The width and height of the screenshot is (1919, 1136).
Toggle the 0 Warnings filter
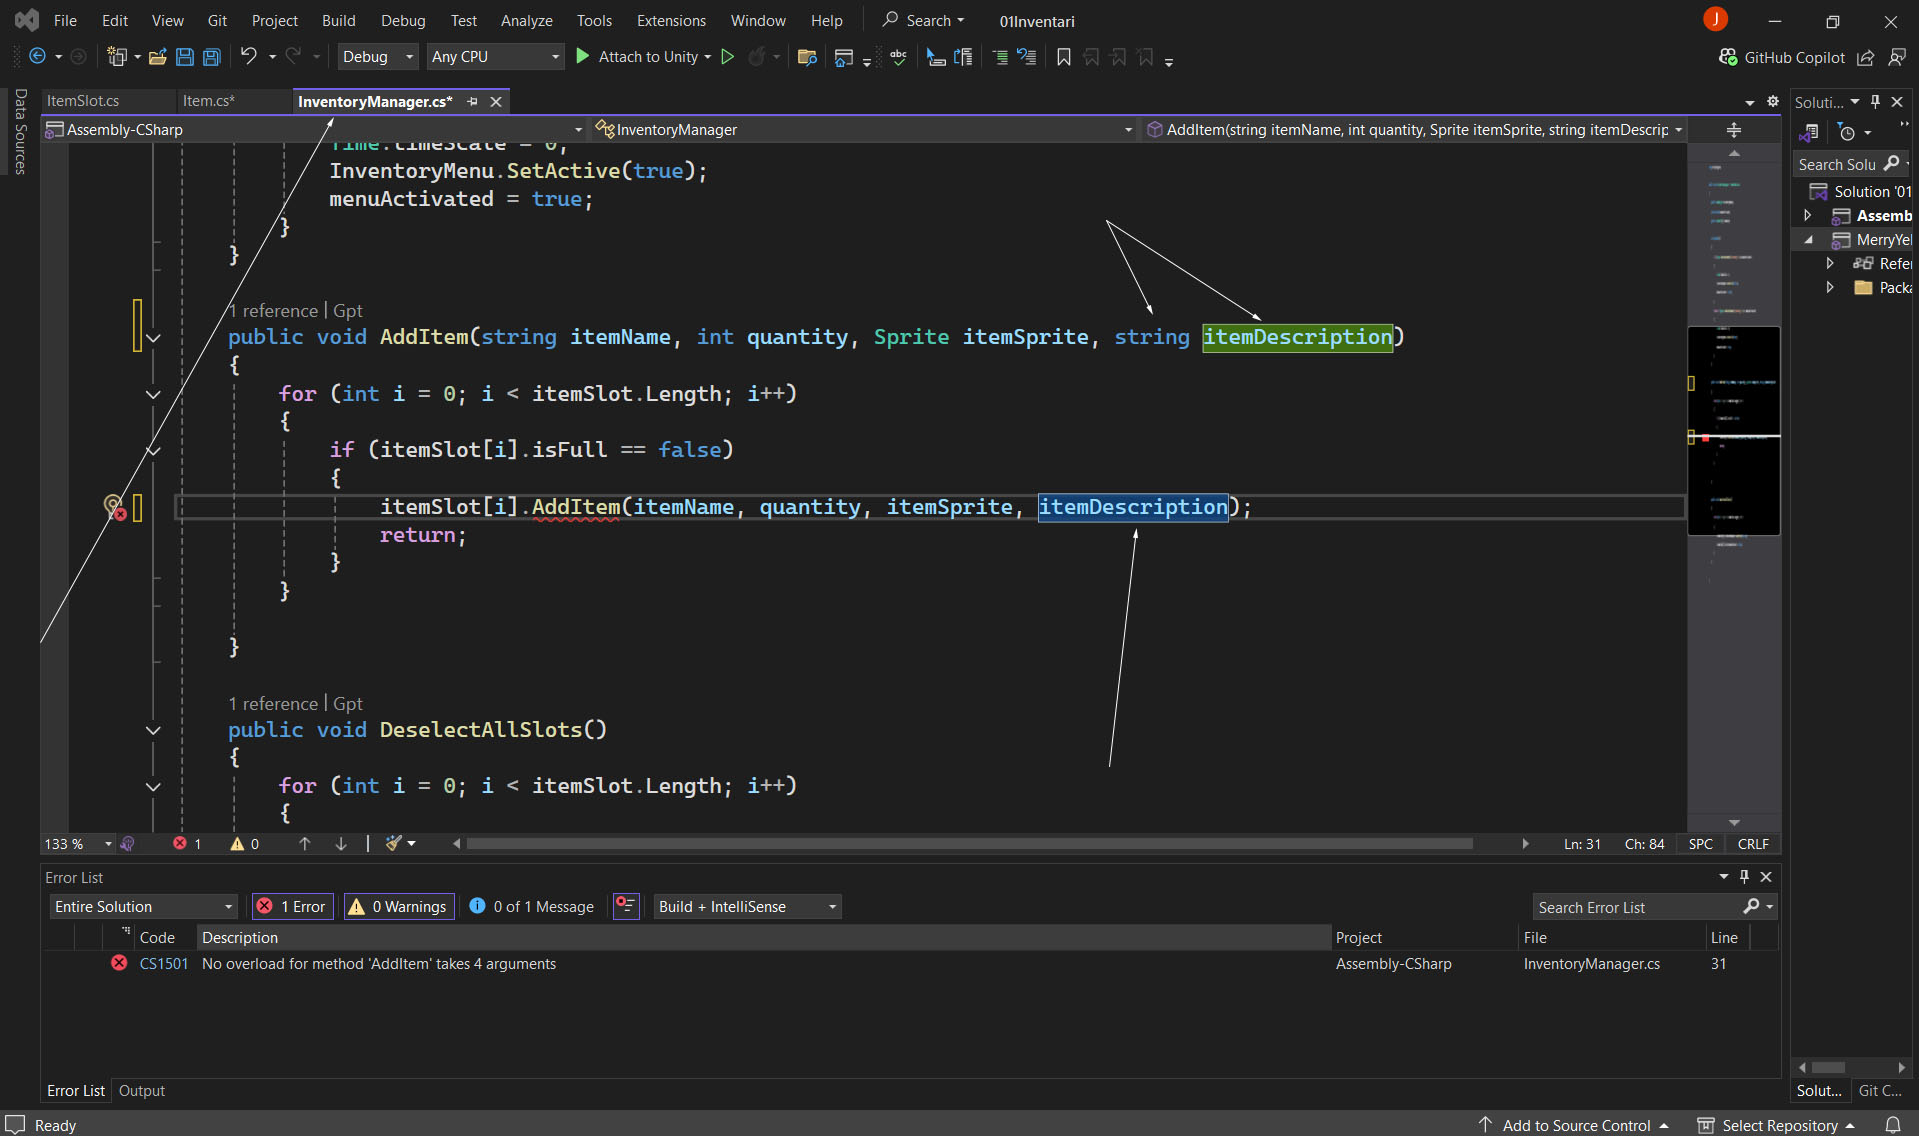tap(399, 907)
